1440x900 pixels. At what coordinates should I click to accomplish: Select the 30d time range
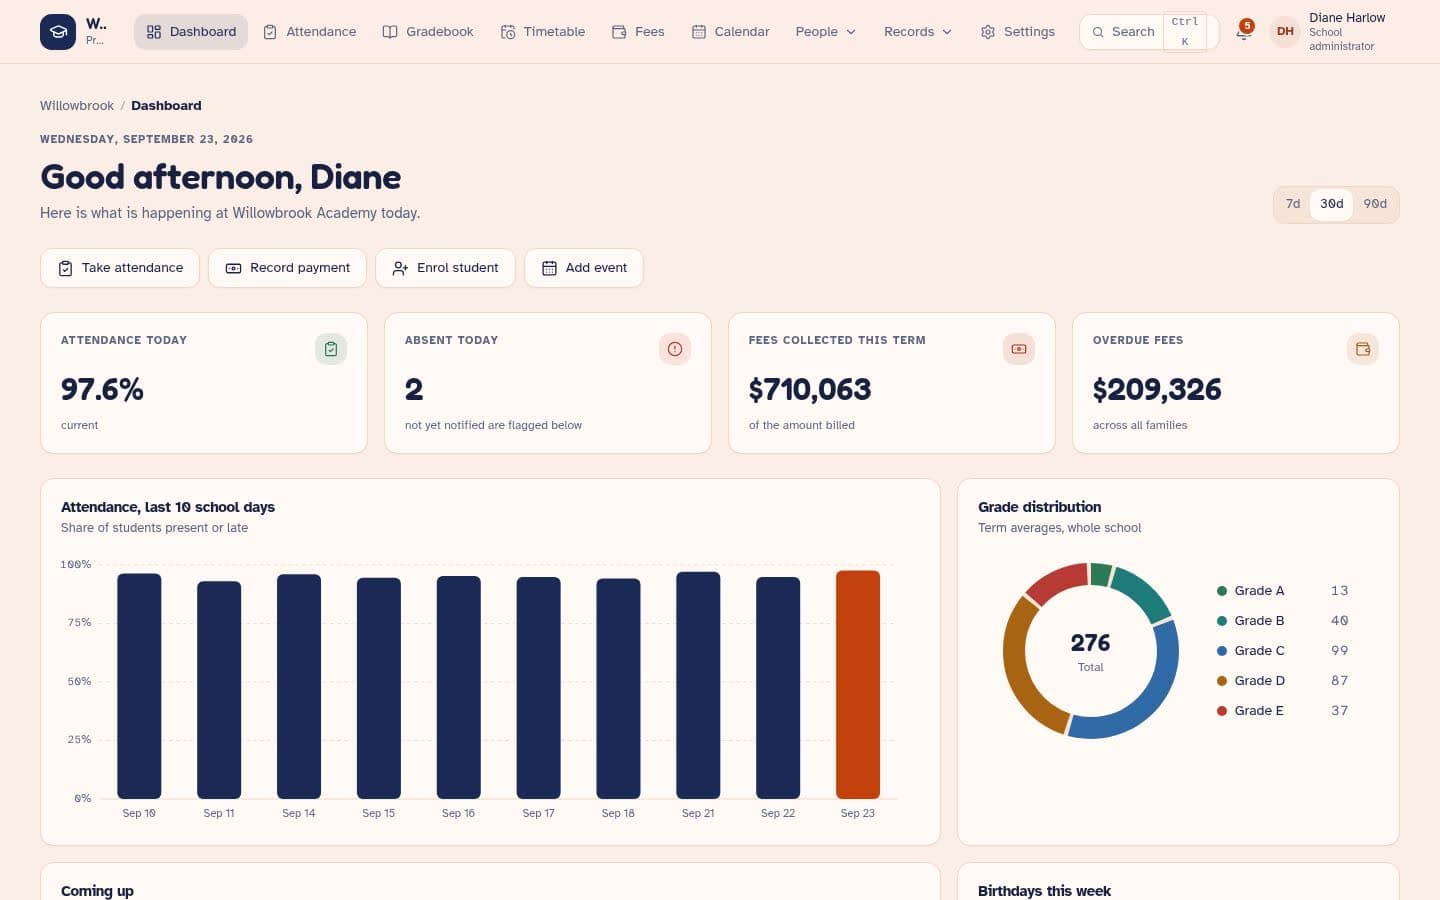coord(1331,204)
